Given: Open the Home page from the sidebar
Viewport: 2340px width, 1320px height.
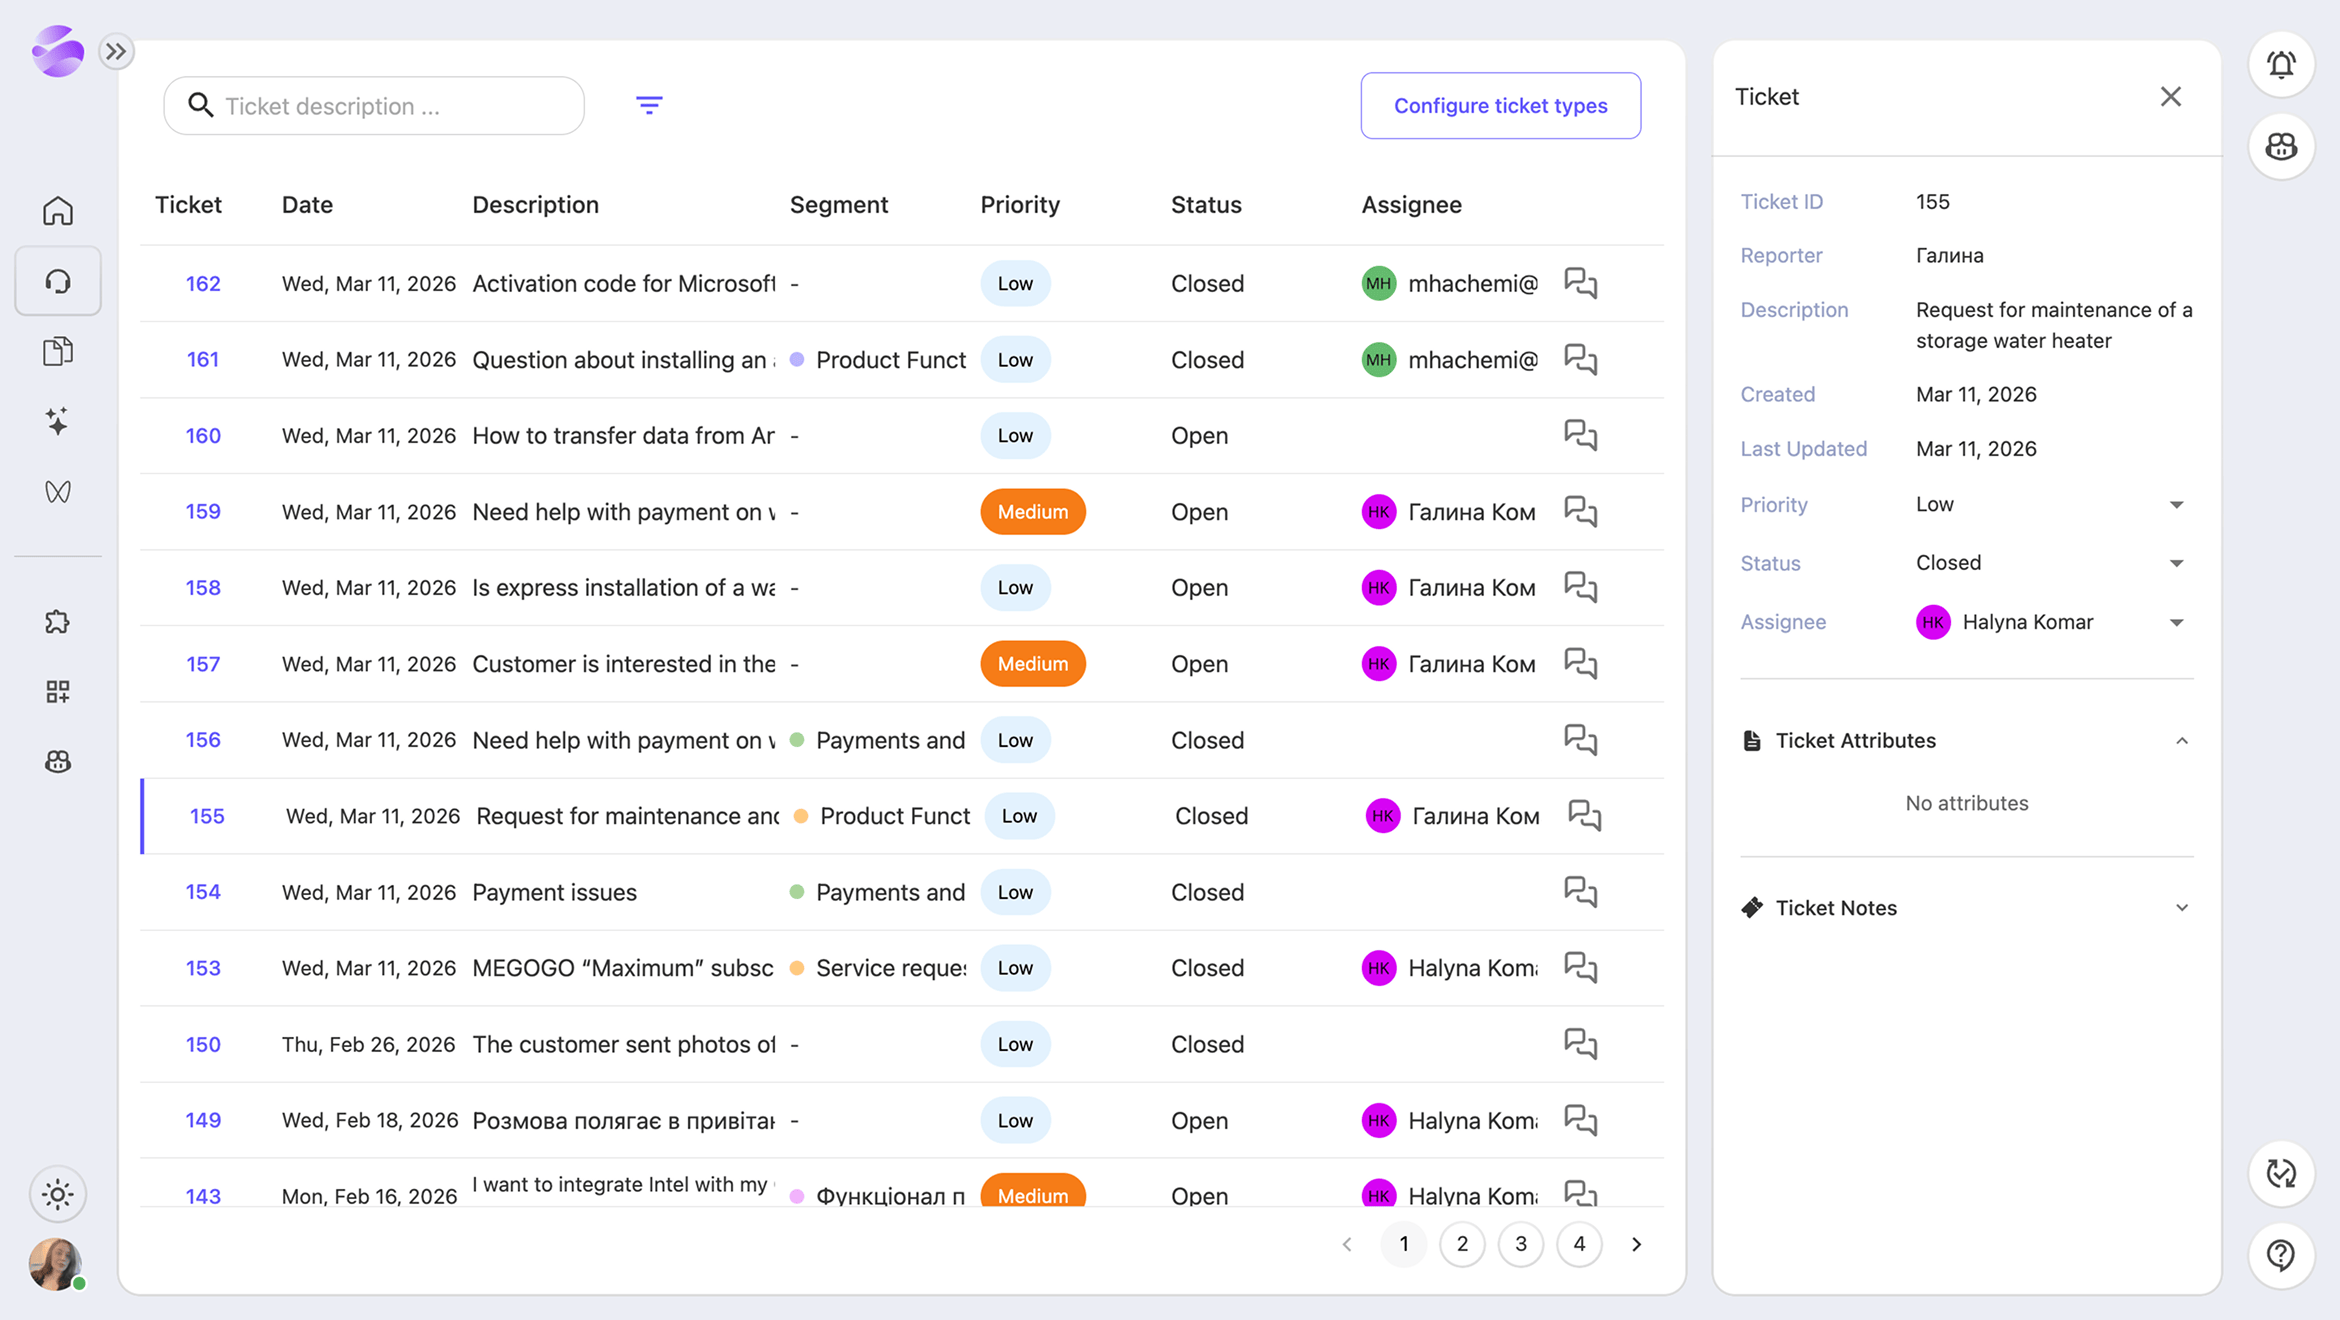Looking at the screenshot, I should (x=58, y=210).
